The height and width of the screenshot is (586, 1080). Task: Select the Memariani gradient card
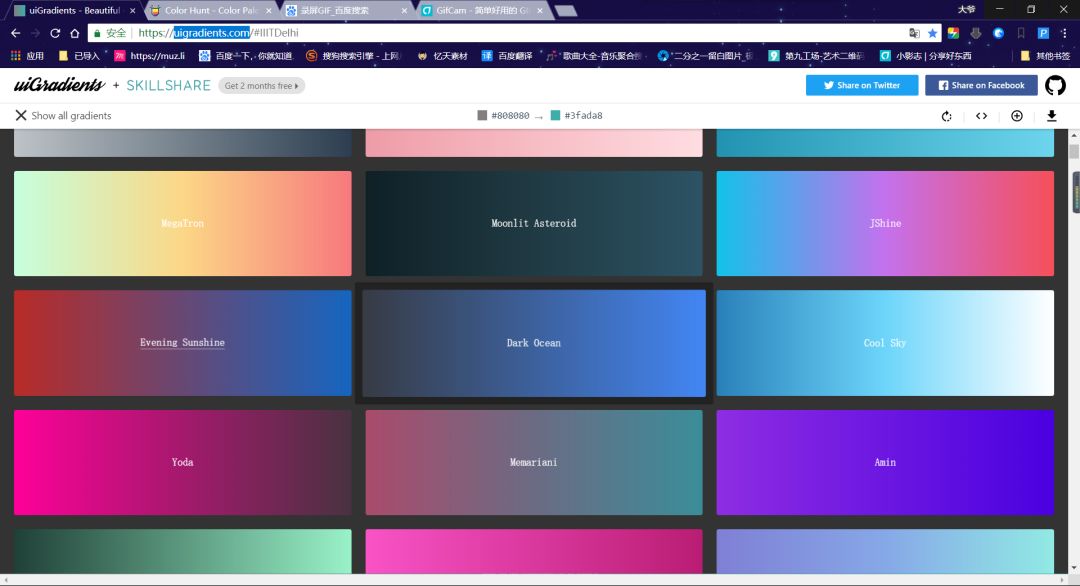click(534, 462)
